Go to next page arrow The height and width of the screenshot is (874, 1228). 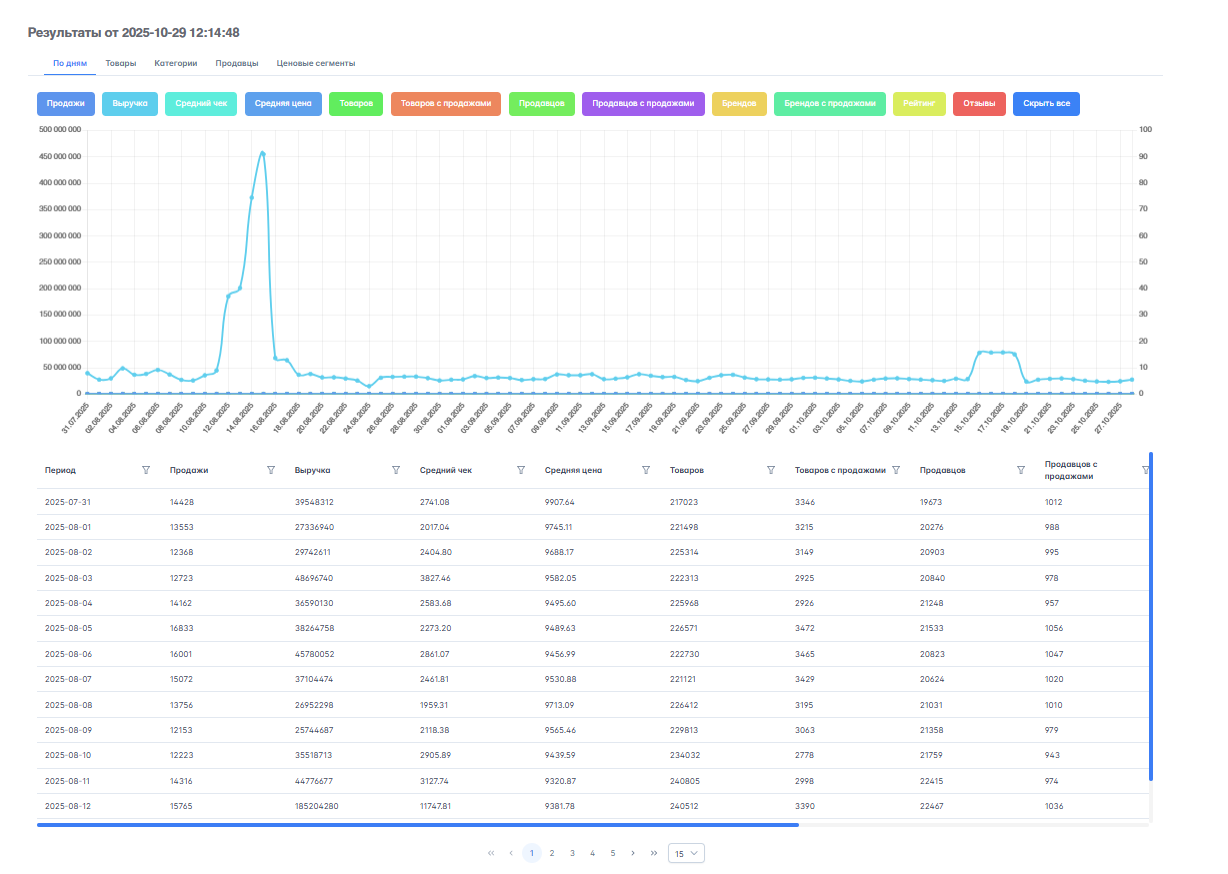[x=633, y=853]
